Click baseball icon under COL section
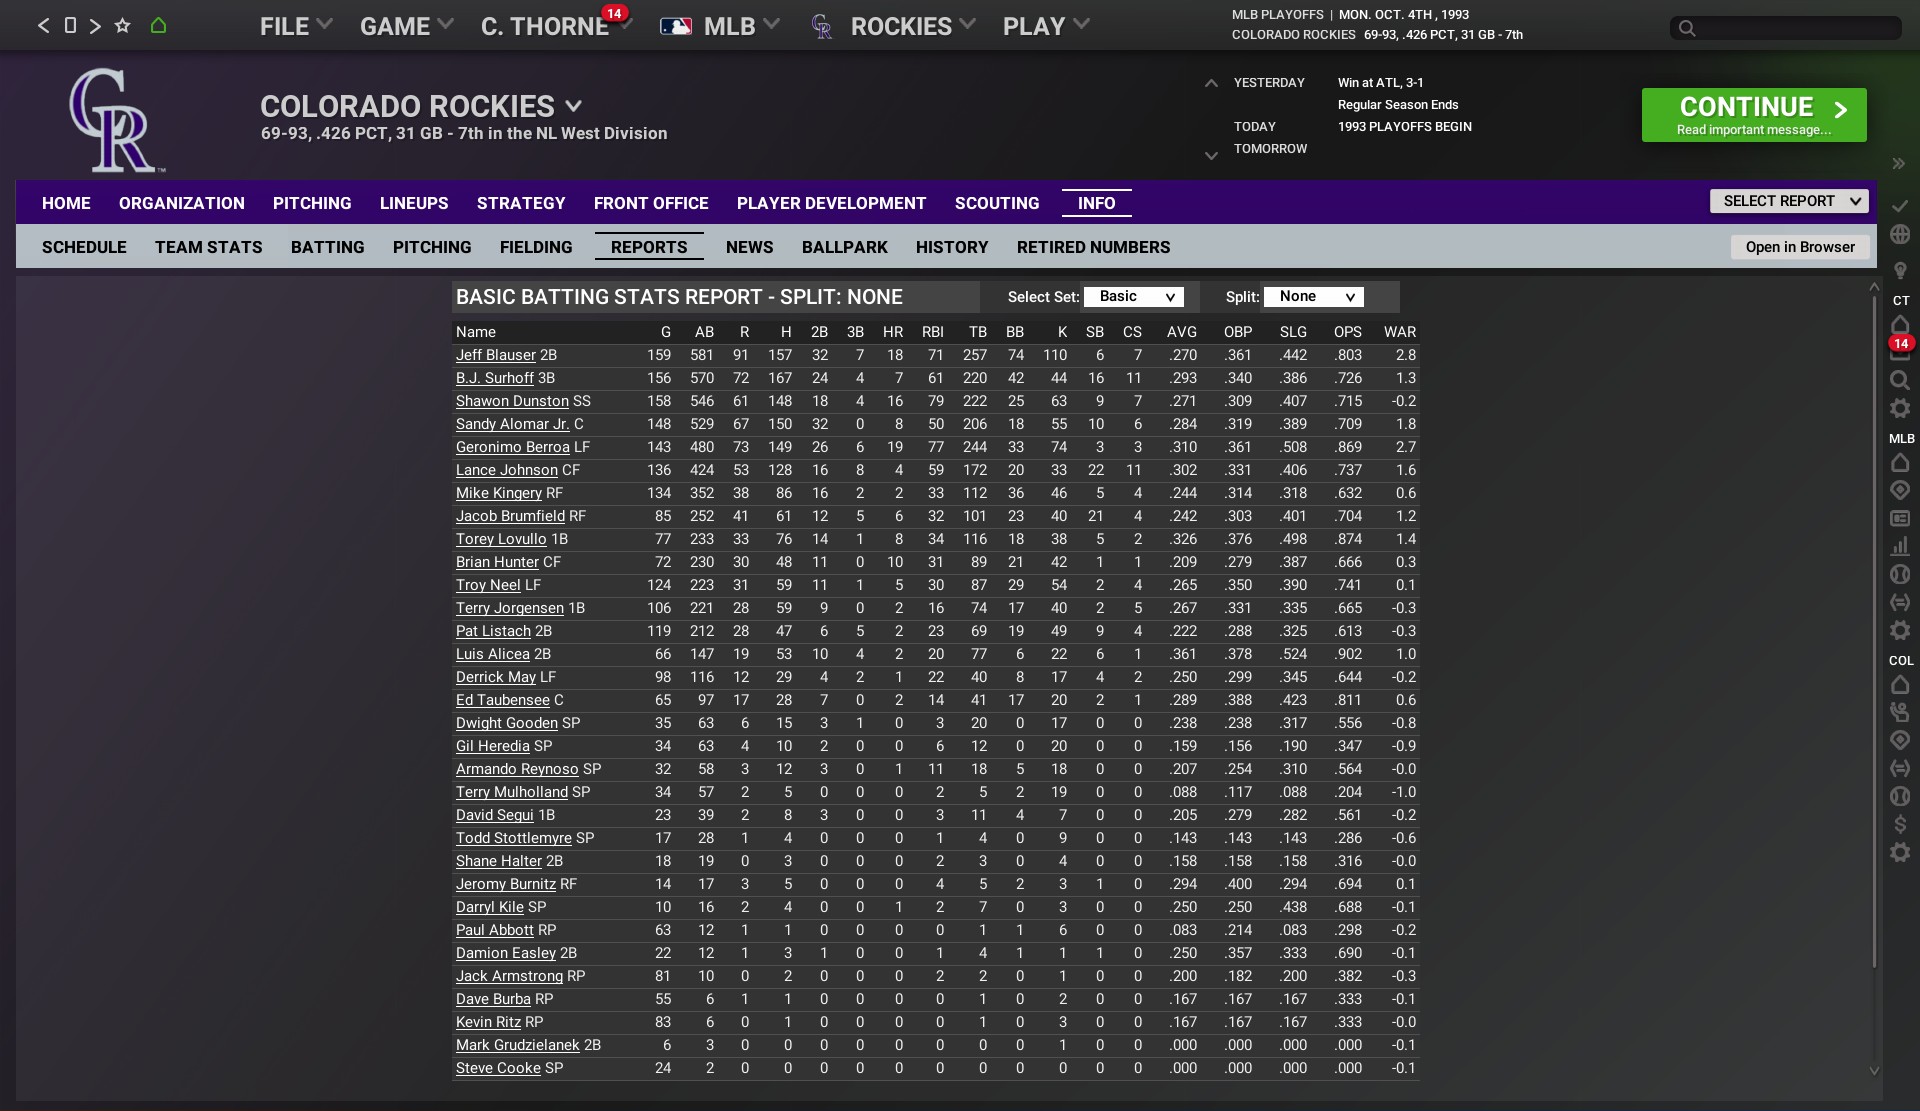Screen dimensions: 1920x1111 [x=1900, y=796]
